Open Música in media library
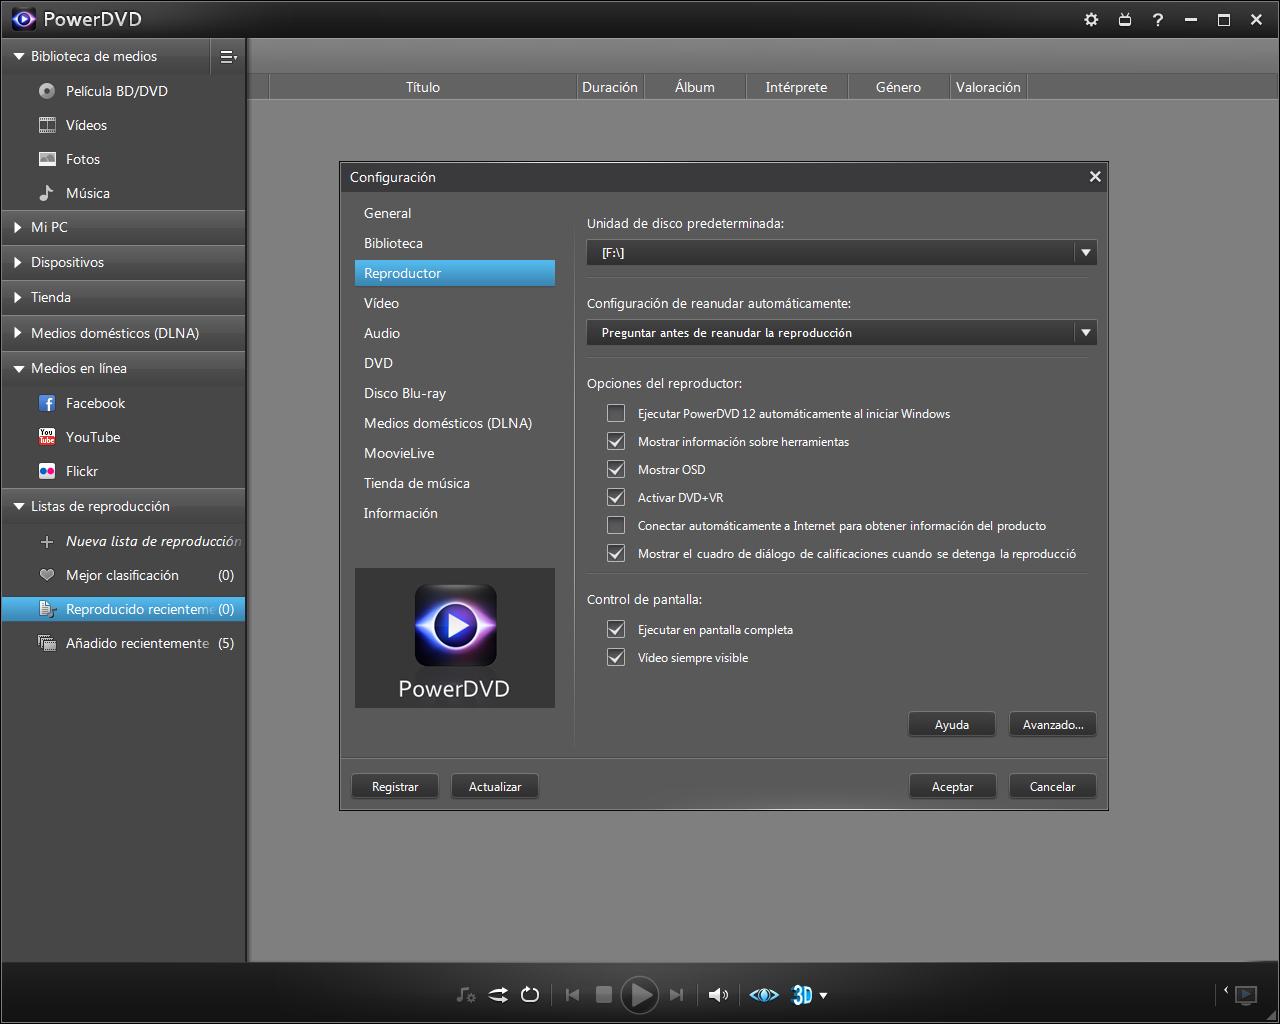Image resolution: width=1280 pixels, height=1024 pixels. pyautogui.click(x=88, y=193)
